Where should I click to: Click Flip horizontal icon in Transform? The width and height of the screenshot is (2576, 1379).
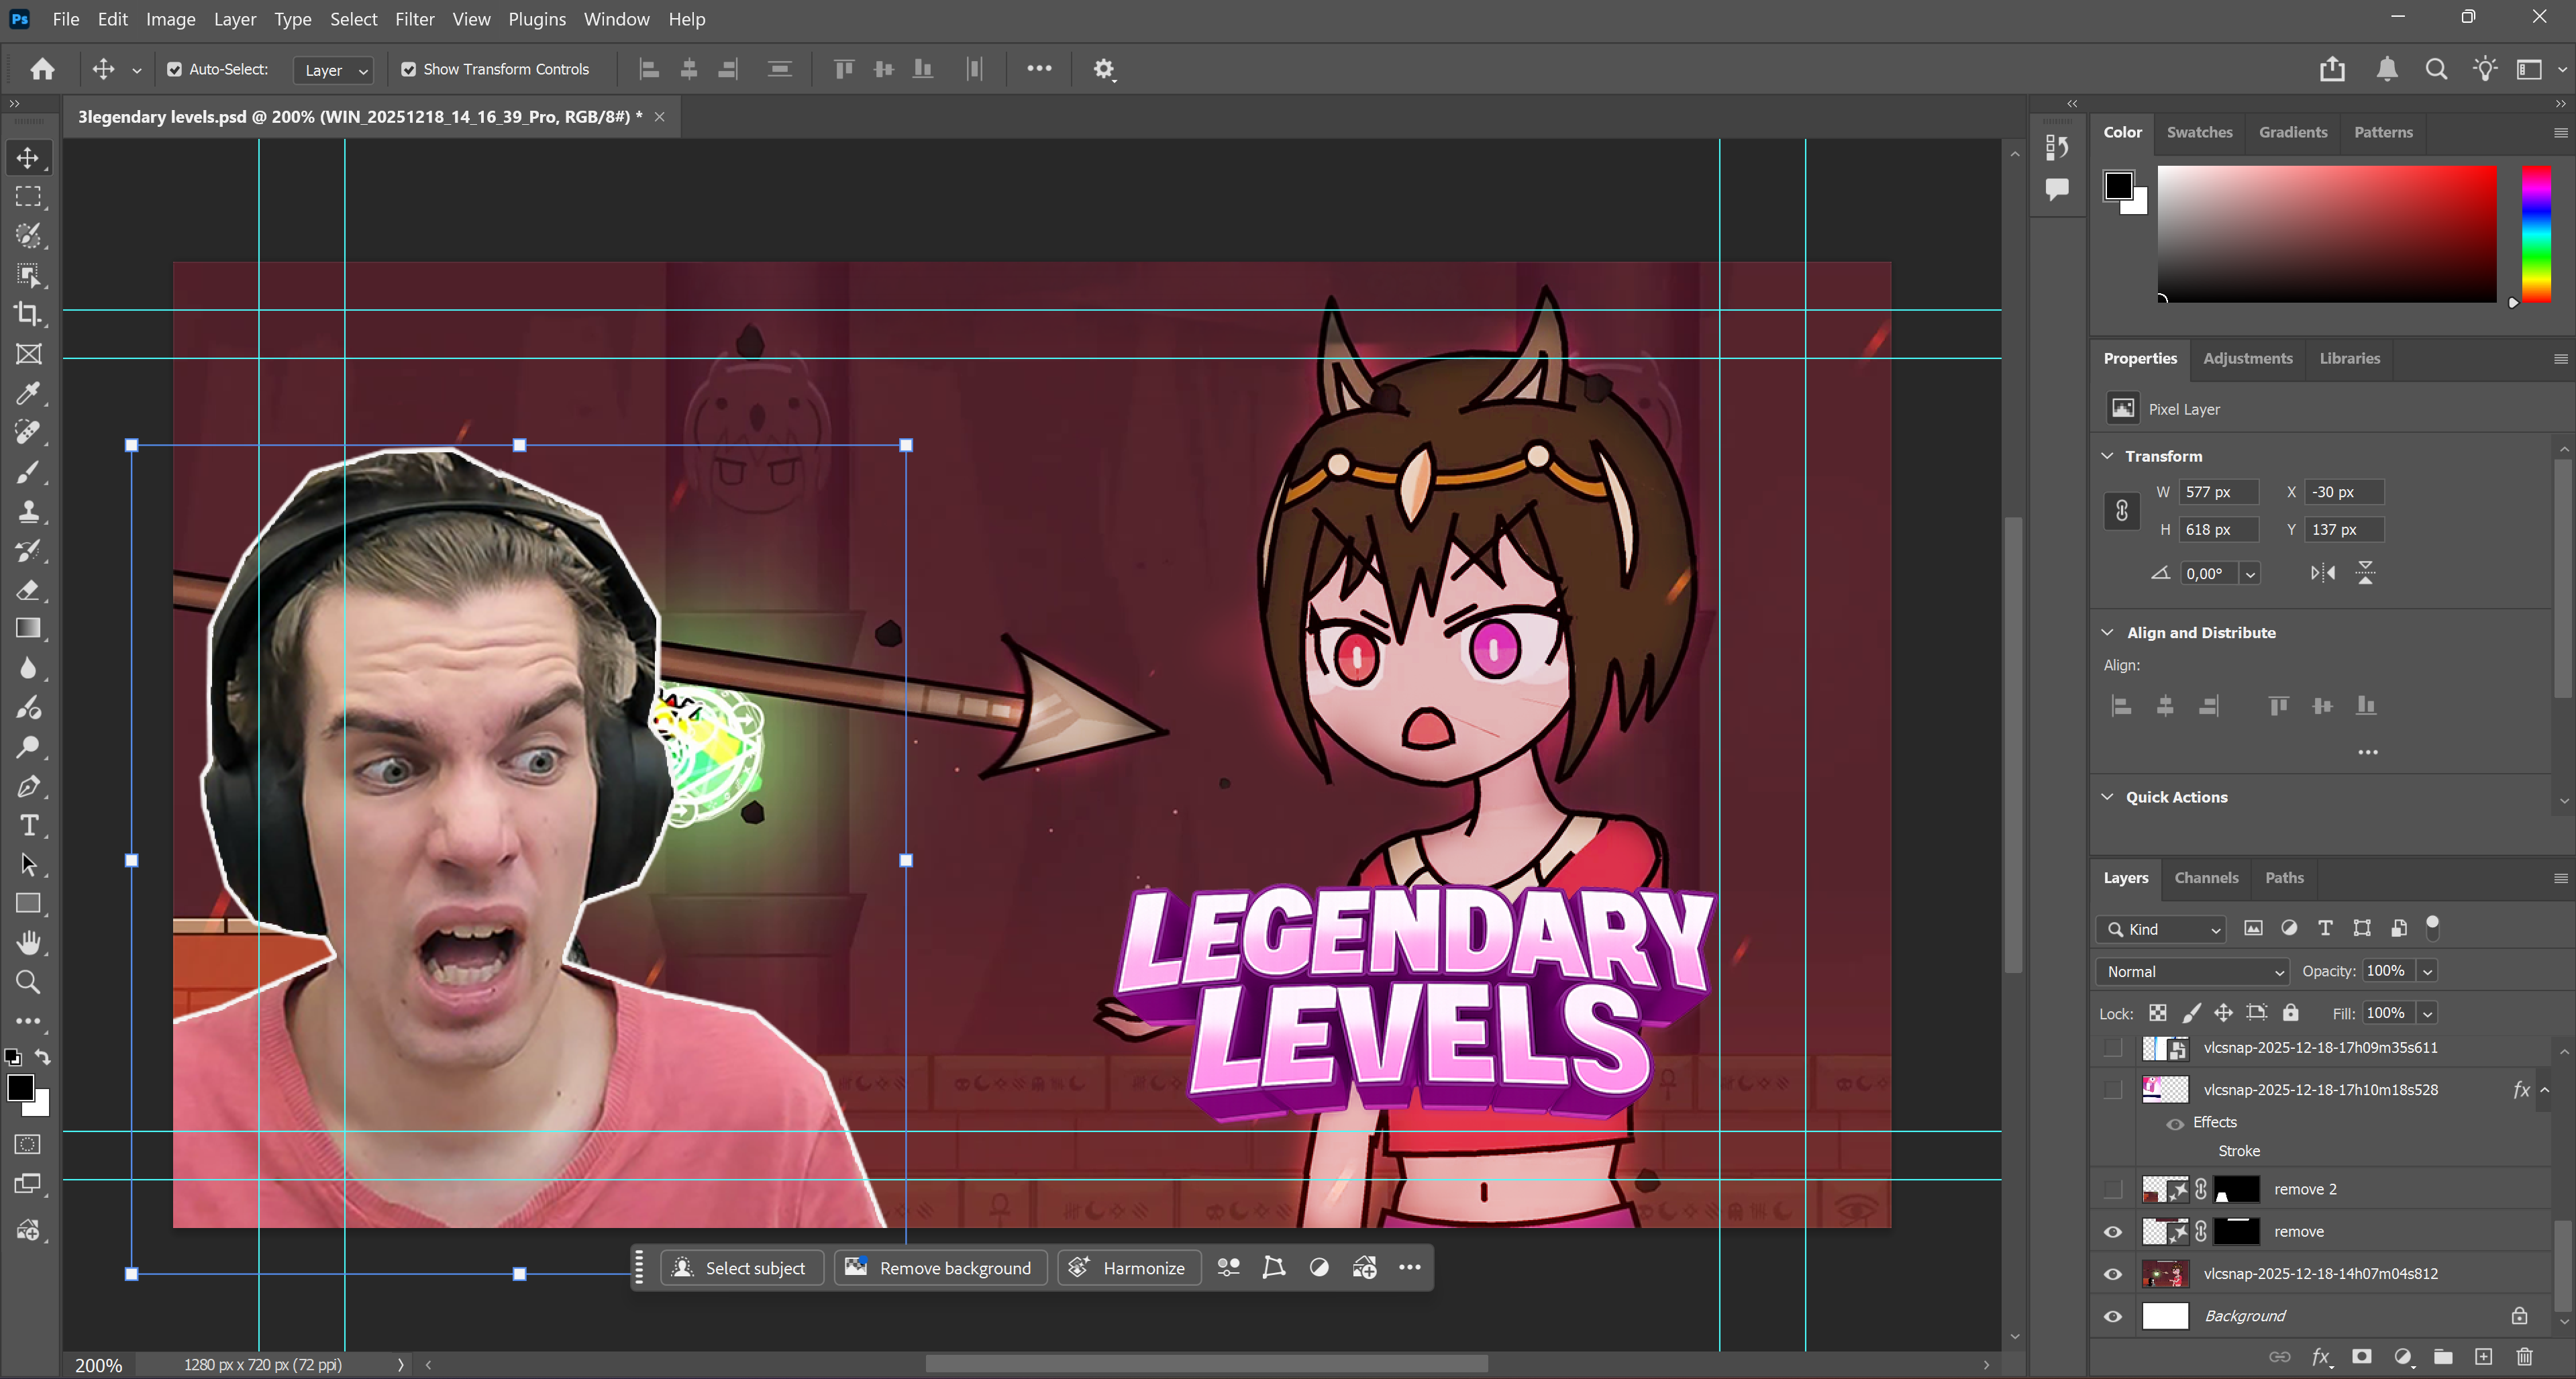click(x=2322, y=573)
